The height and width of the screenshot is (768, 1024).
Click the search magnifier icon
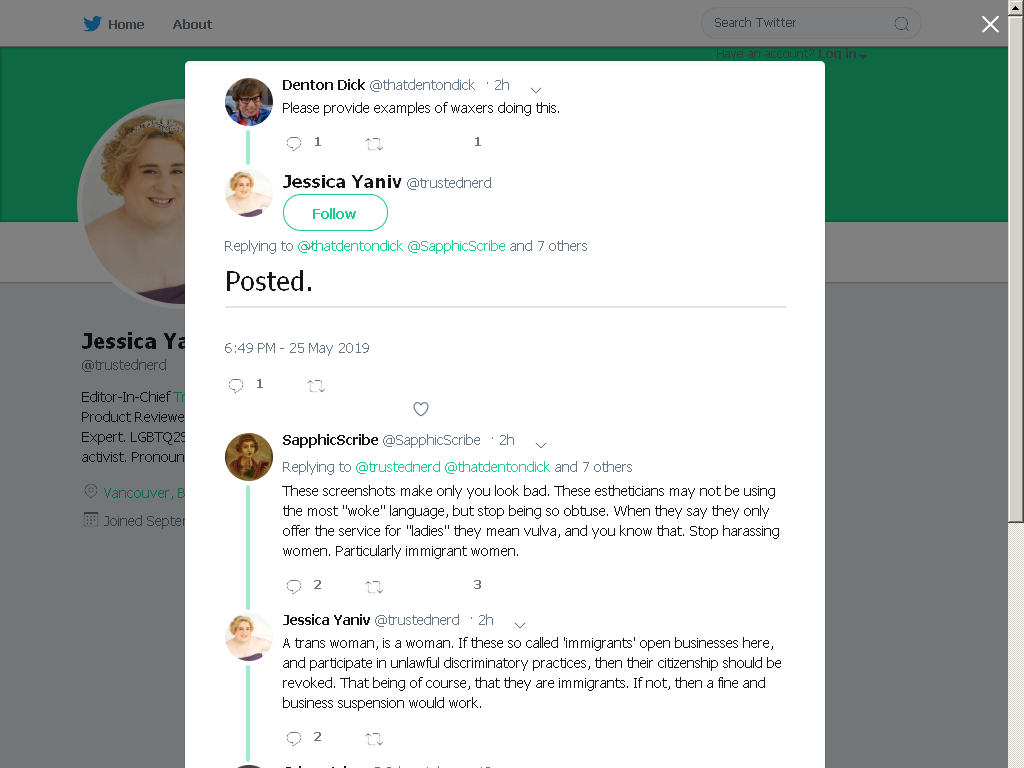point(901,24)
